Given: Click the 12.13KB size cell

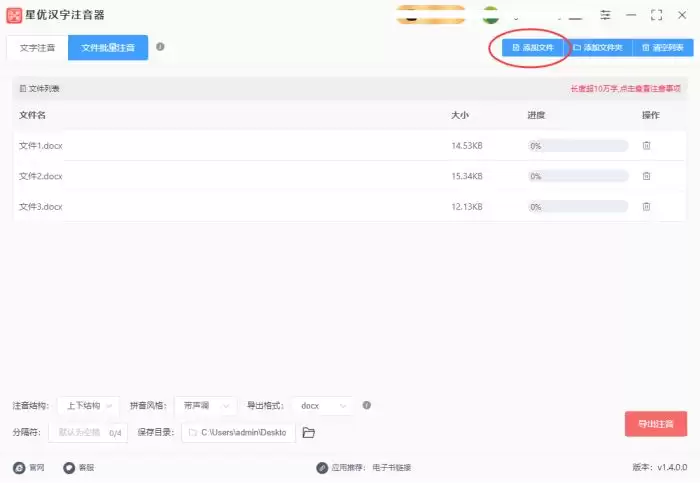Looking at the screenshot, I should click(x=467, y=207).
